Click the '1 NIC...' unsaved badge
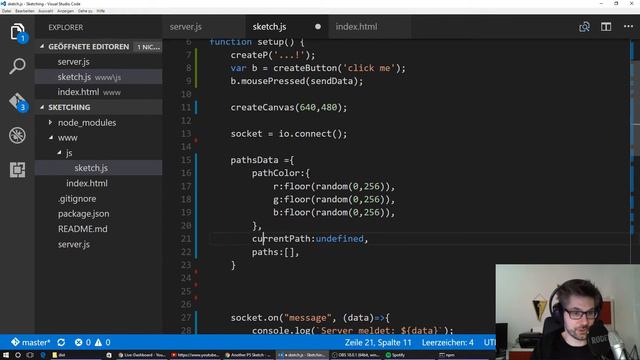 click(148, 47)
